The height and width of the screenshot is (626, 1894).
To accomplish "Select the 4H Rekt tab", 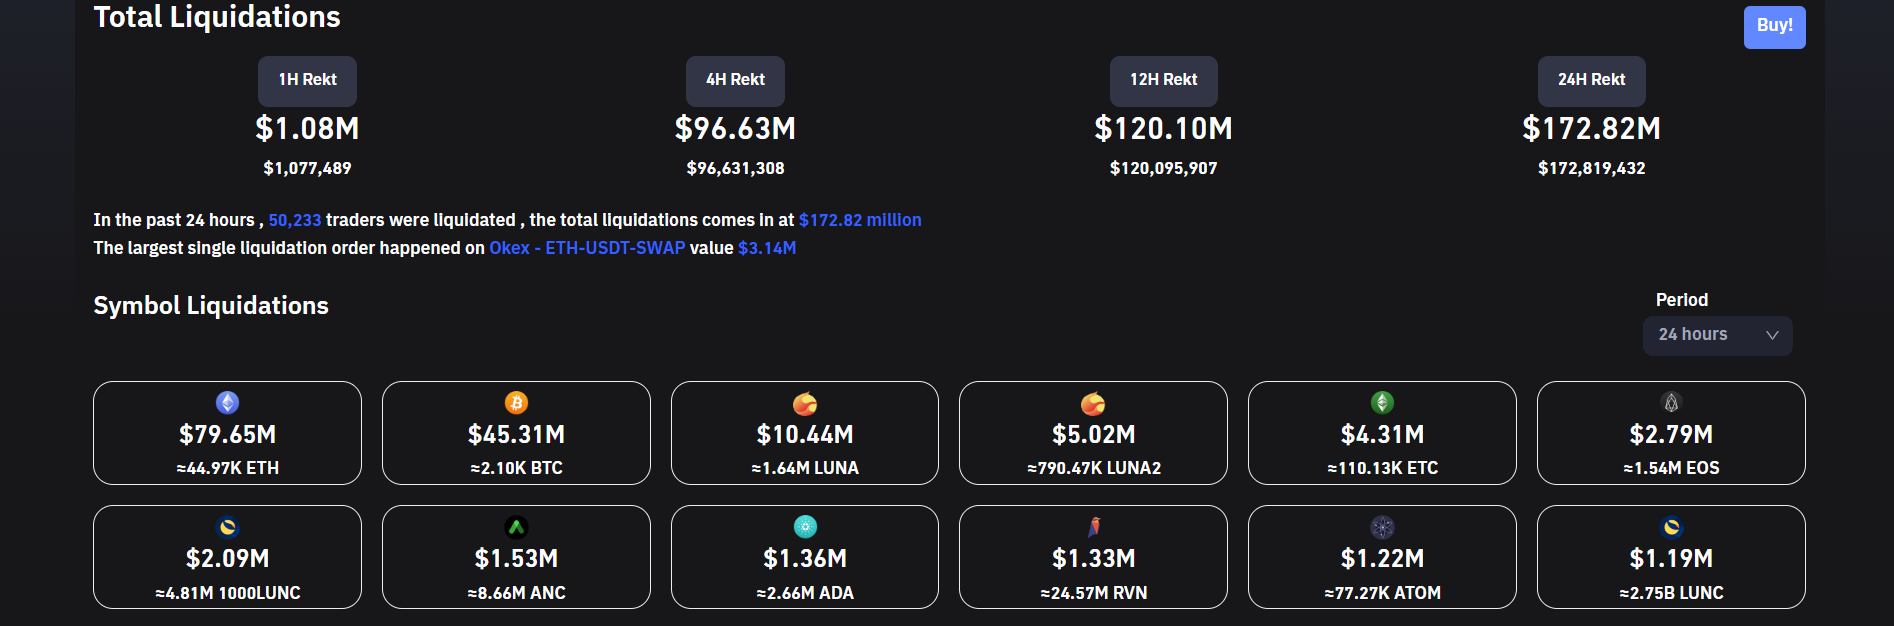I will tap(735, 80).
